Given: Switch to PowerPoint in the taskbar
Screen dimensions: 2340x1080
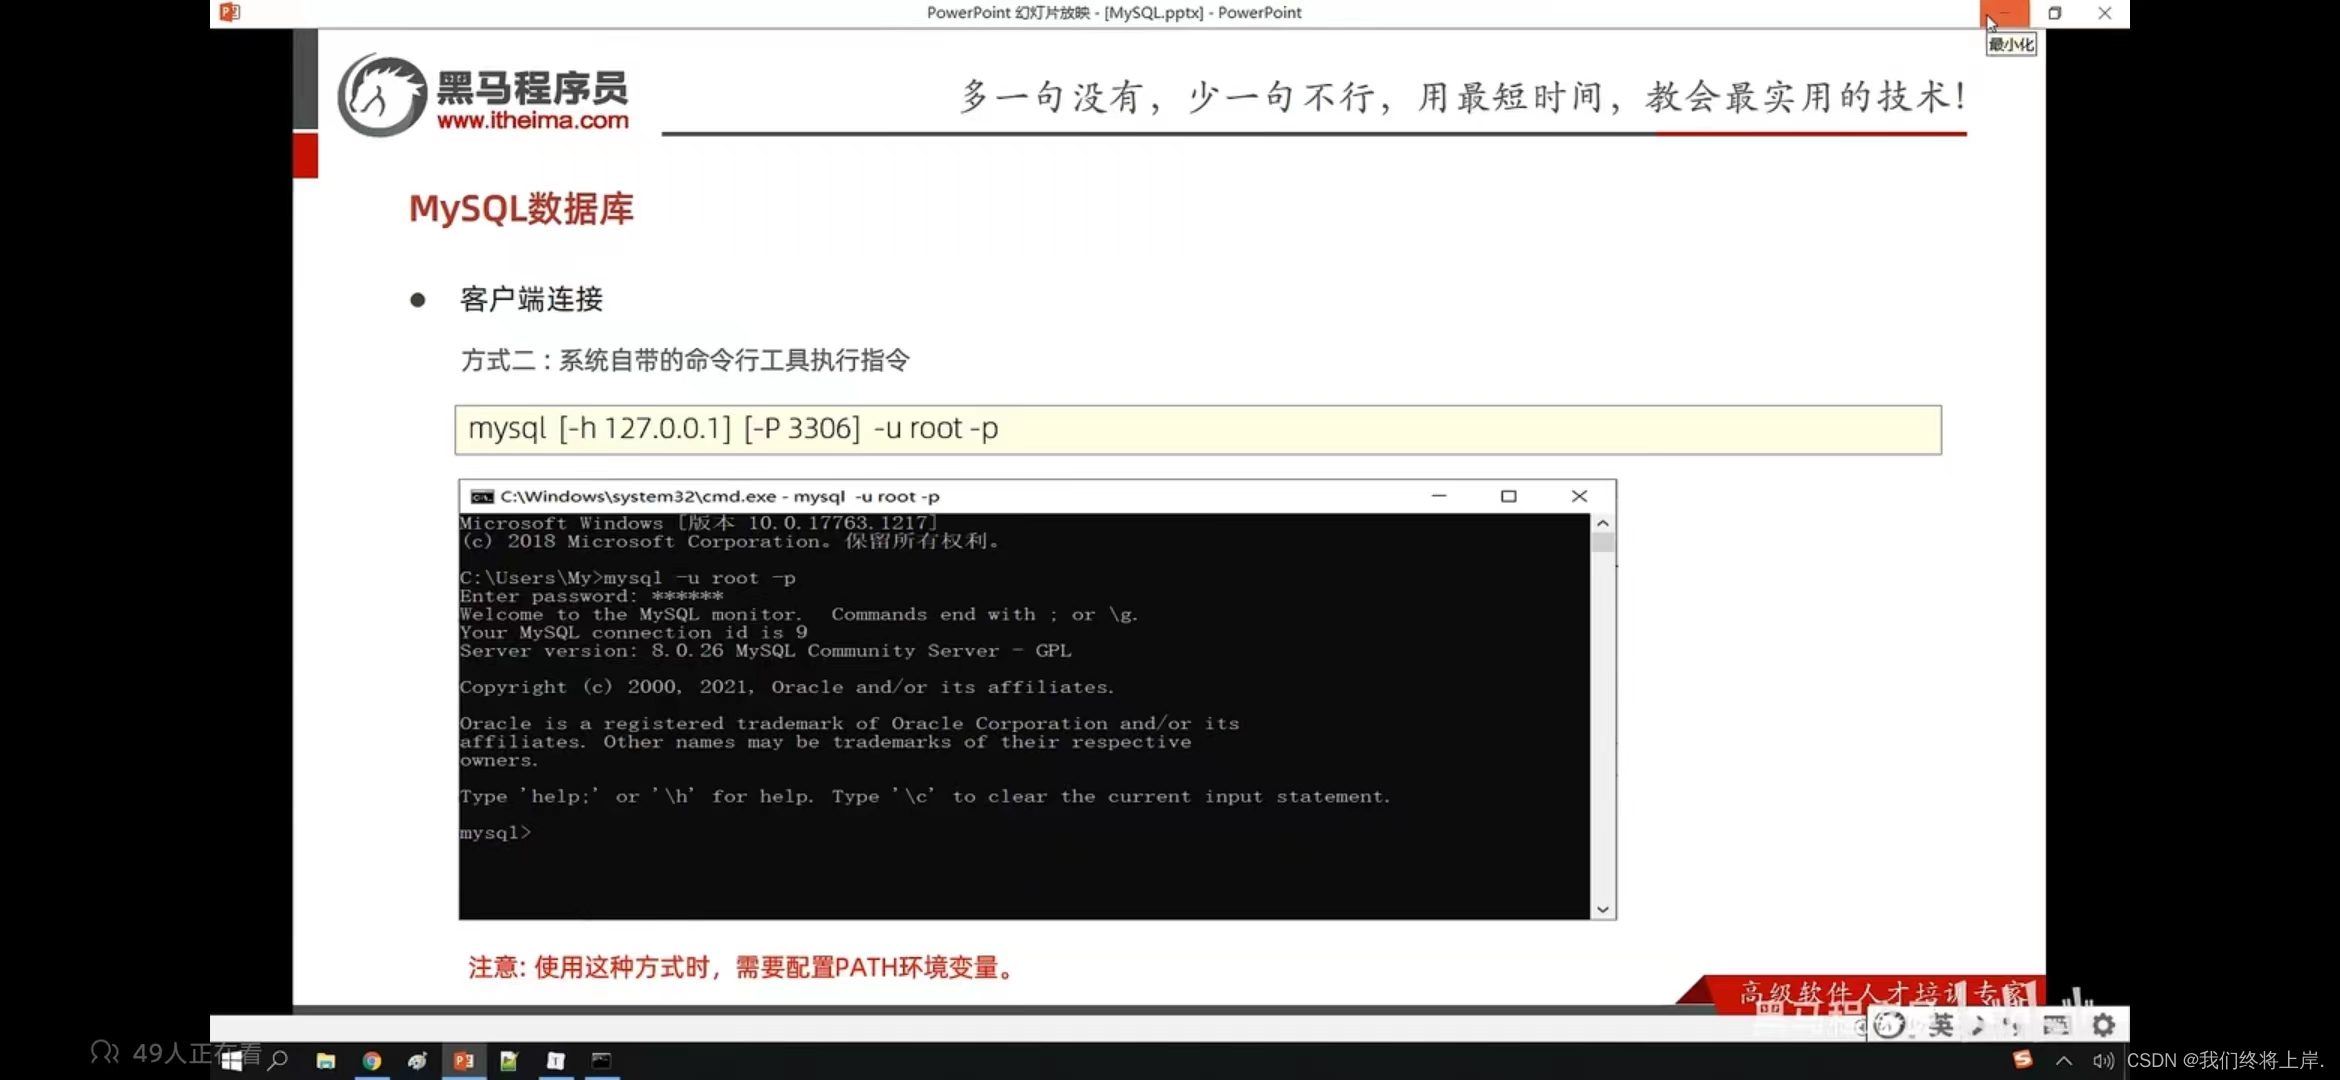Looking at the screenshot, I should pyautogui.click(x=463, y=1061).
